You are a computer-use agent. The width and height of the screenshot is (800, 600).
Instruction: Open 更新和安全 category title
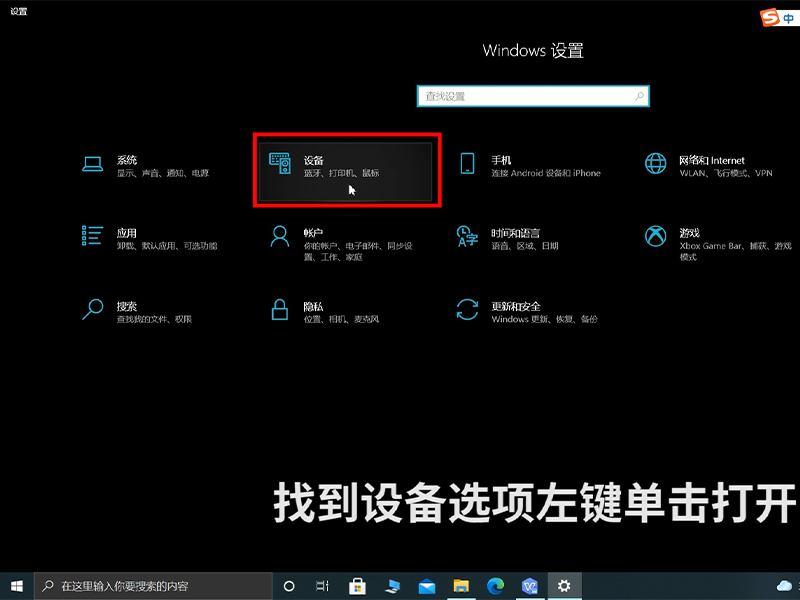[x=516, y=306]
